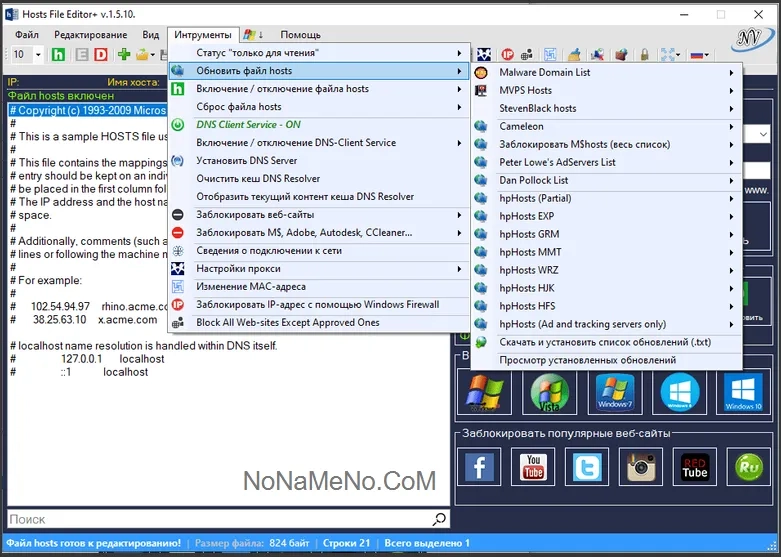The width and height of the screenshot is (781, 557).
Task: Click the Windows Vista logo icon
Action: pos(549,393)
